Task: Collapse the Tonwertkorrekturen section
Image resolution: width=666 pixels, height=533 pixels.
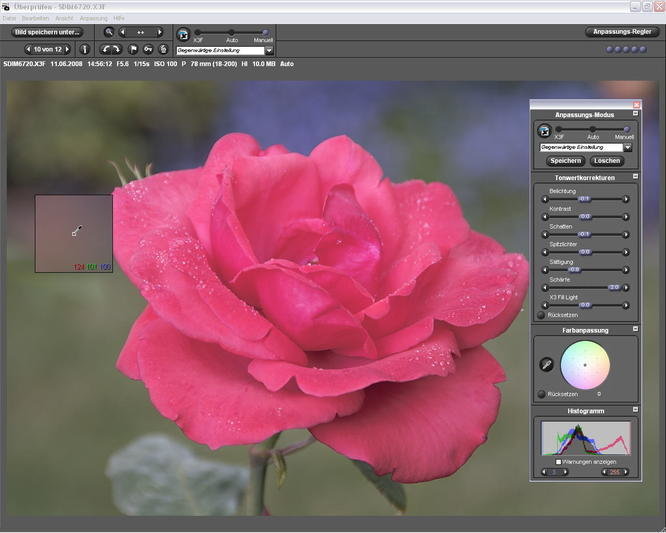Action: click(633, 177)
